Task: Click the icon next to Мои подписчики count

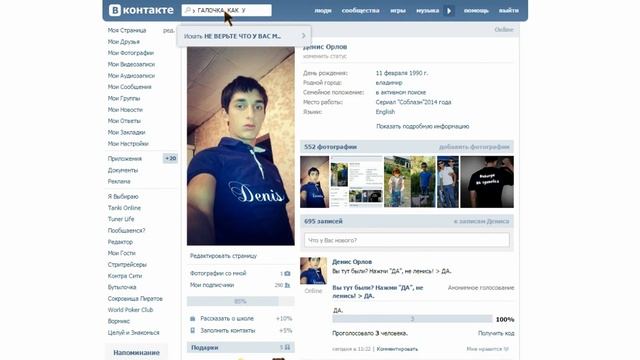Action: pos(287,285)
